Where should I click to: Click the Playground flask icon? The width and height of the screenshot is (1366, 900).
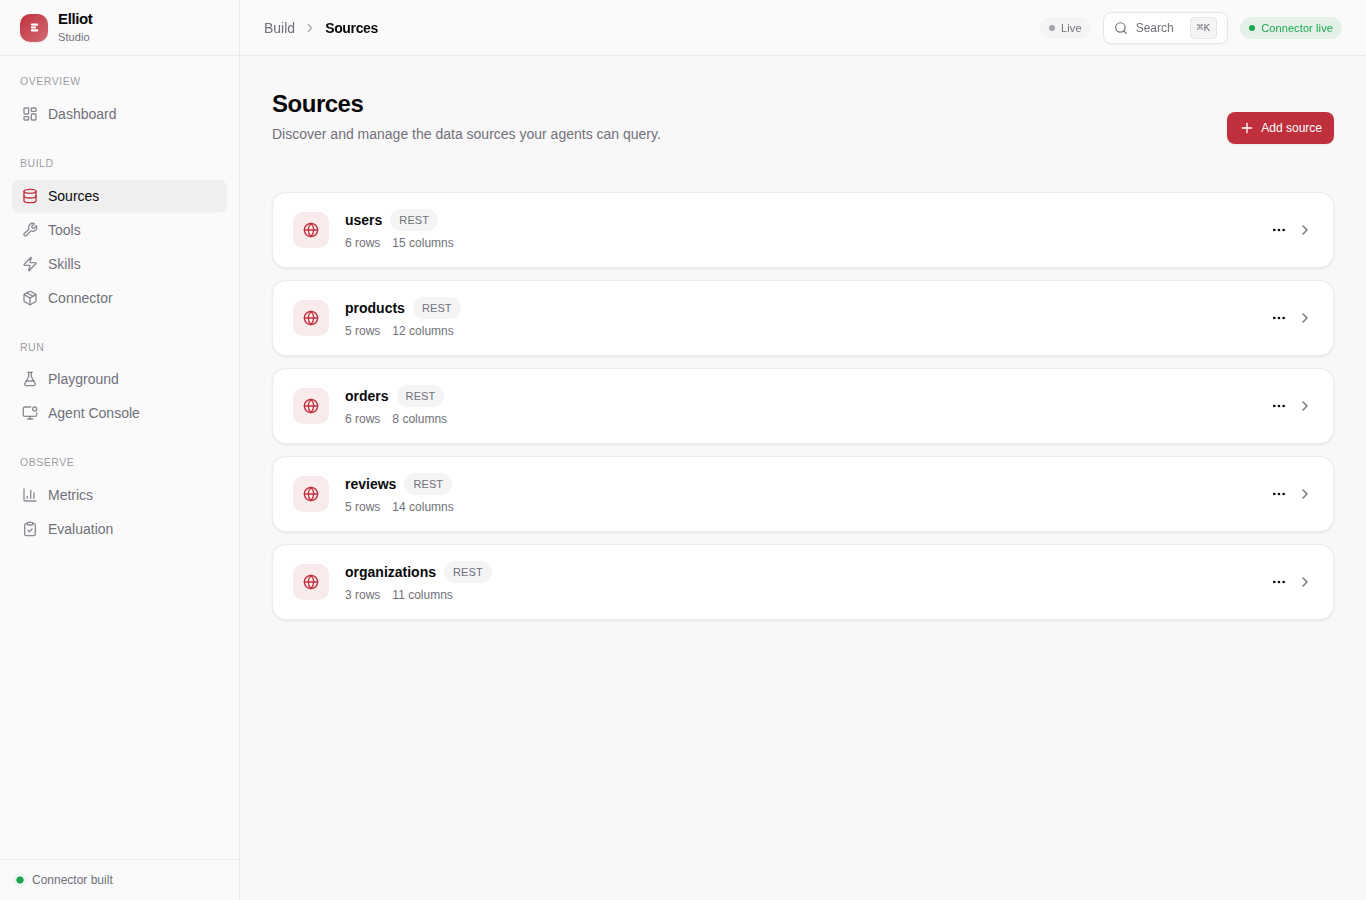click(x=30, y=379)
